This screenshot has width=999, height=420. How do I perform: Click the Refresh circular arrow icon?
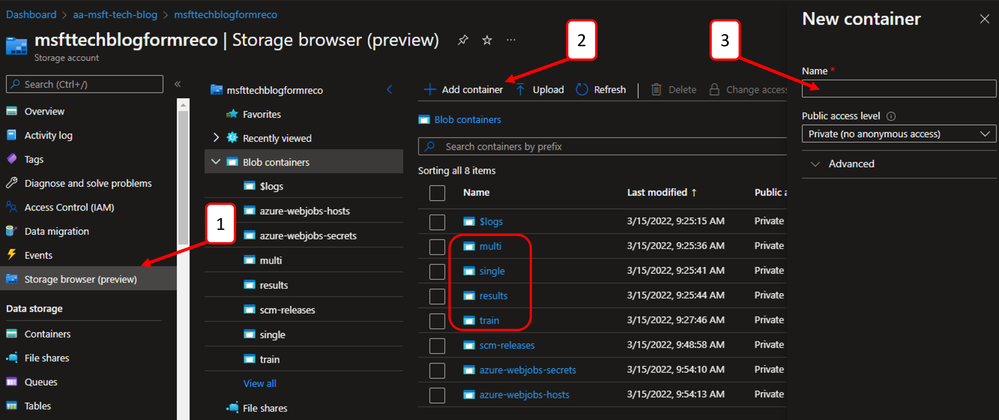point(581,90)
